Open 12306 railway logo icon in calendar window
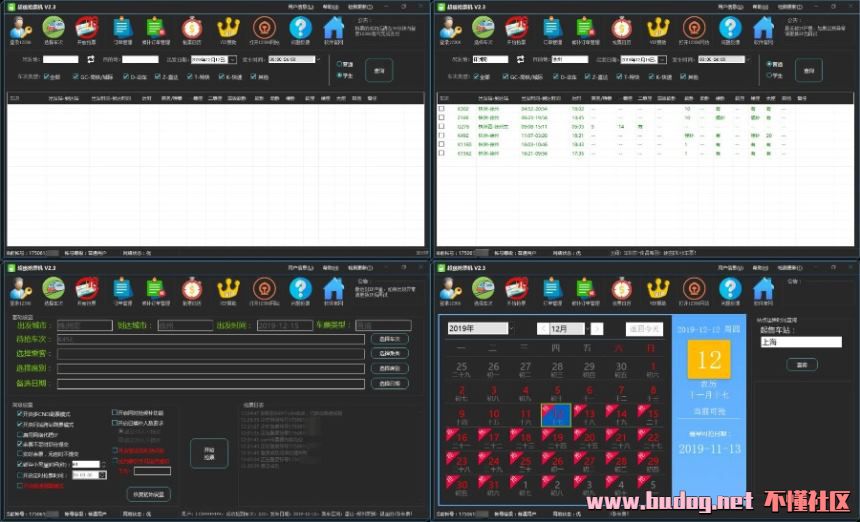Viewport: 860px width, 522px height. click(694, 288)
